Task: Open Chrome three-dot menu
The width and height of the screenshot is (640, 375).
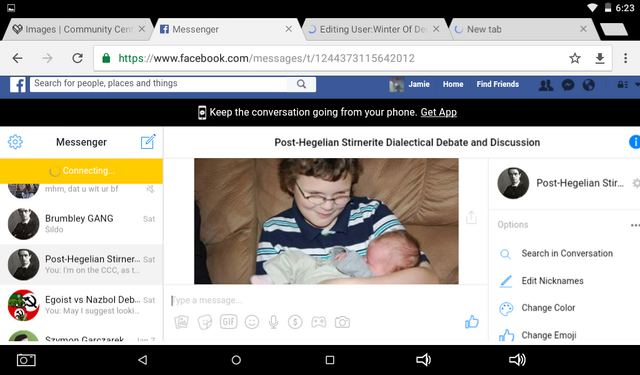Action: [x=625, y=58]
